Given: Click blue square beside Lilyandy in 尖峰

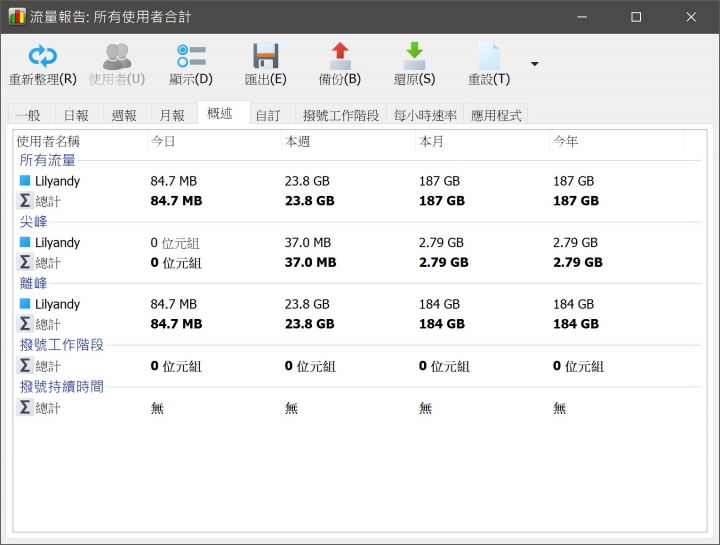Looking at the screenshot, I should (25, 242).
